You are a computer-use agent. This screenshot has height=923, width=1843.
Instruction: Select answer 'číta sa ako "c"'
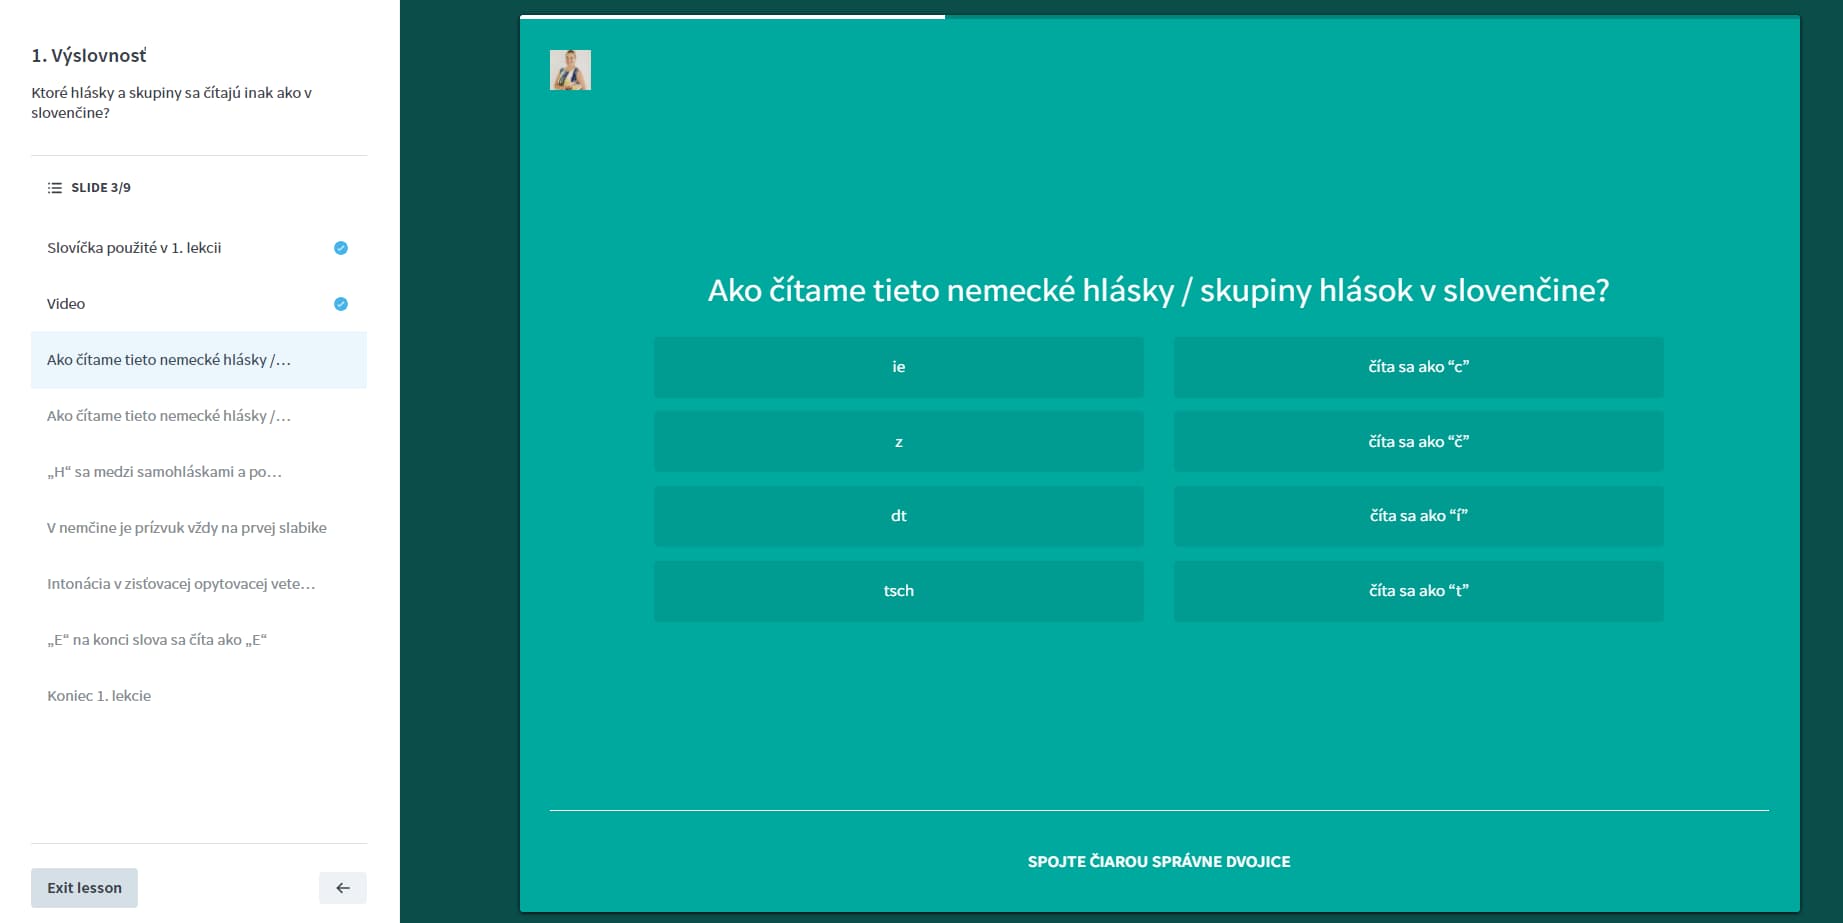(x=1418, y=367)
